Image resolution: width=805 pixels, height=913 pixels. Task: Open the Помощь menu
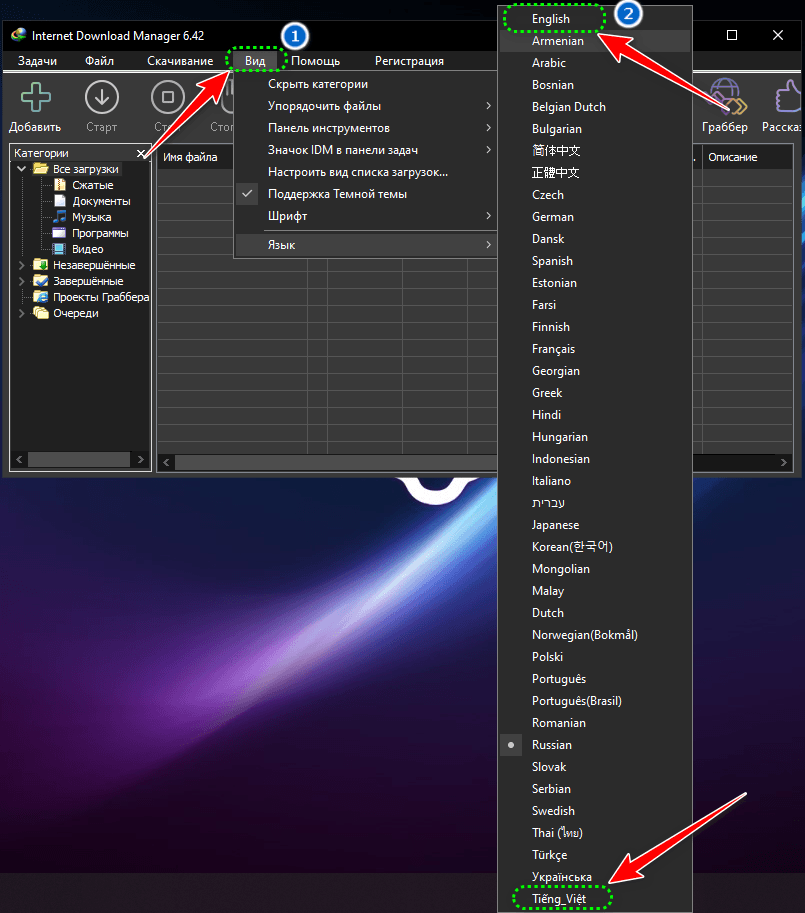coord(315,61)
